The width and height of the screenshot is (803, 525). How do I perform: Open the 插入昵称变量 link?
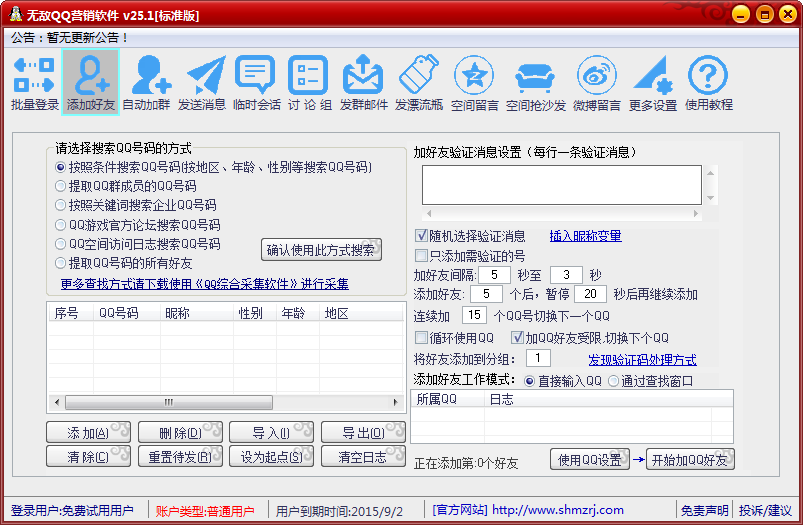[x=585, y=236]
